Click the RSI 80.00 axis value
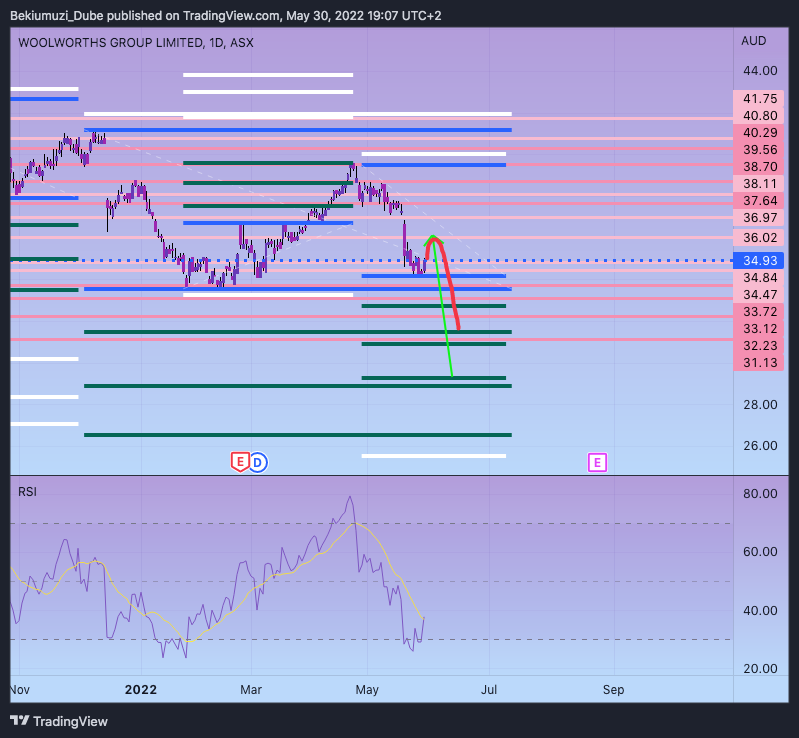The height and width of the screenshot is (738, 799). coord(760,493)
